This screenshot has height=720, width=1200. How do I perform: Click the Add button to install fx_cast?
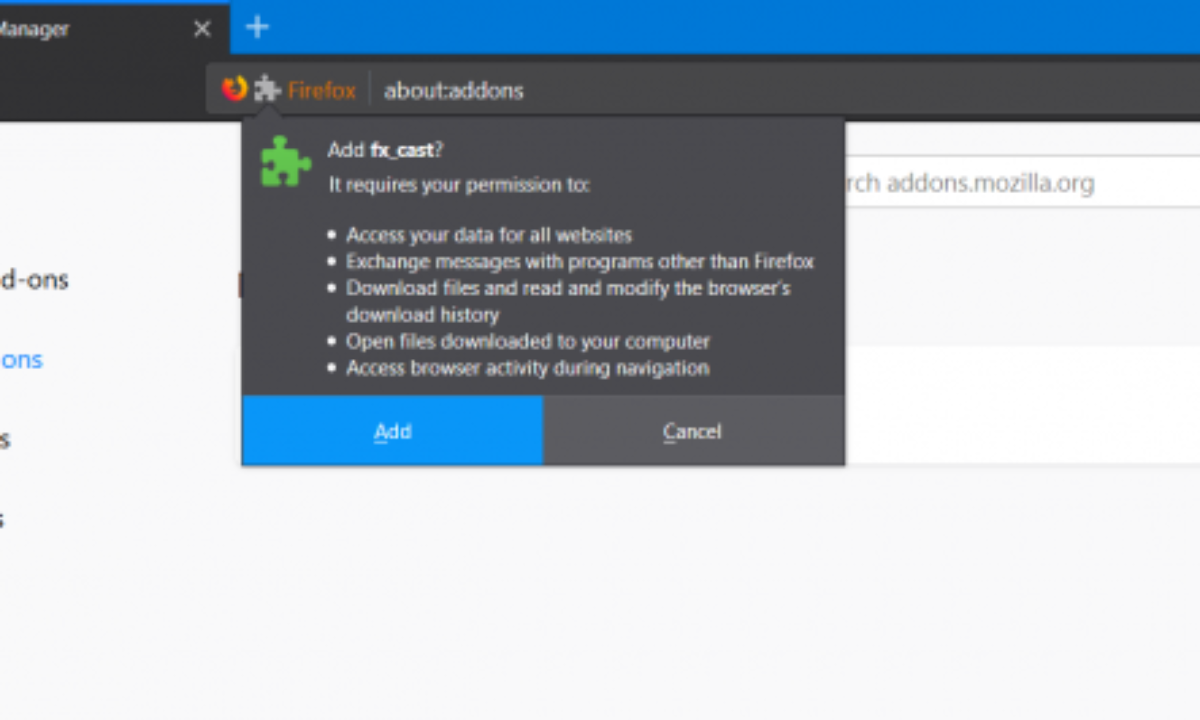(392, 431)
